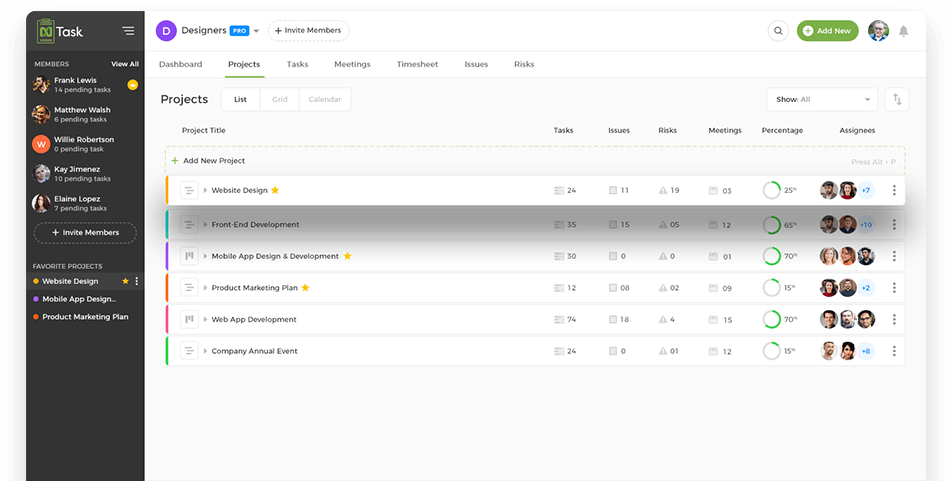Click list-view icon of Website Design row
Viewport: 952px width, 481px height.
tap(189, 190)
